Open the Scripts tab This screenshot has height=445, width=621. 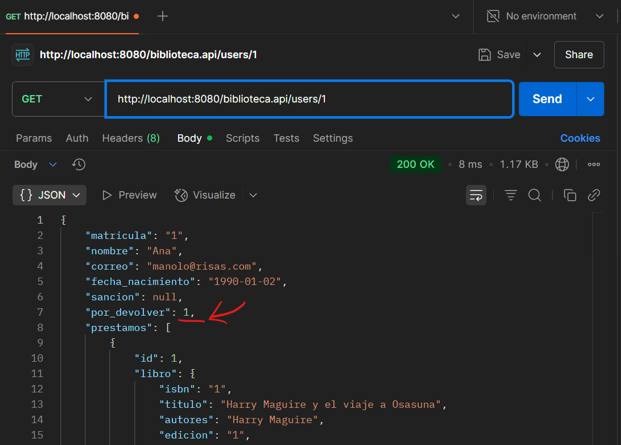pos(242,138)
